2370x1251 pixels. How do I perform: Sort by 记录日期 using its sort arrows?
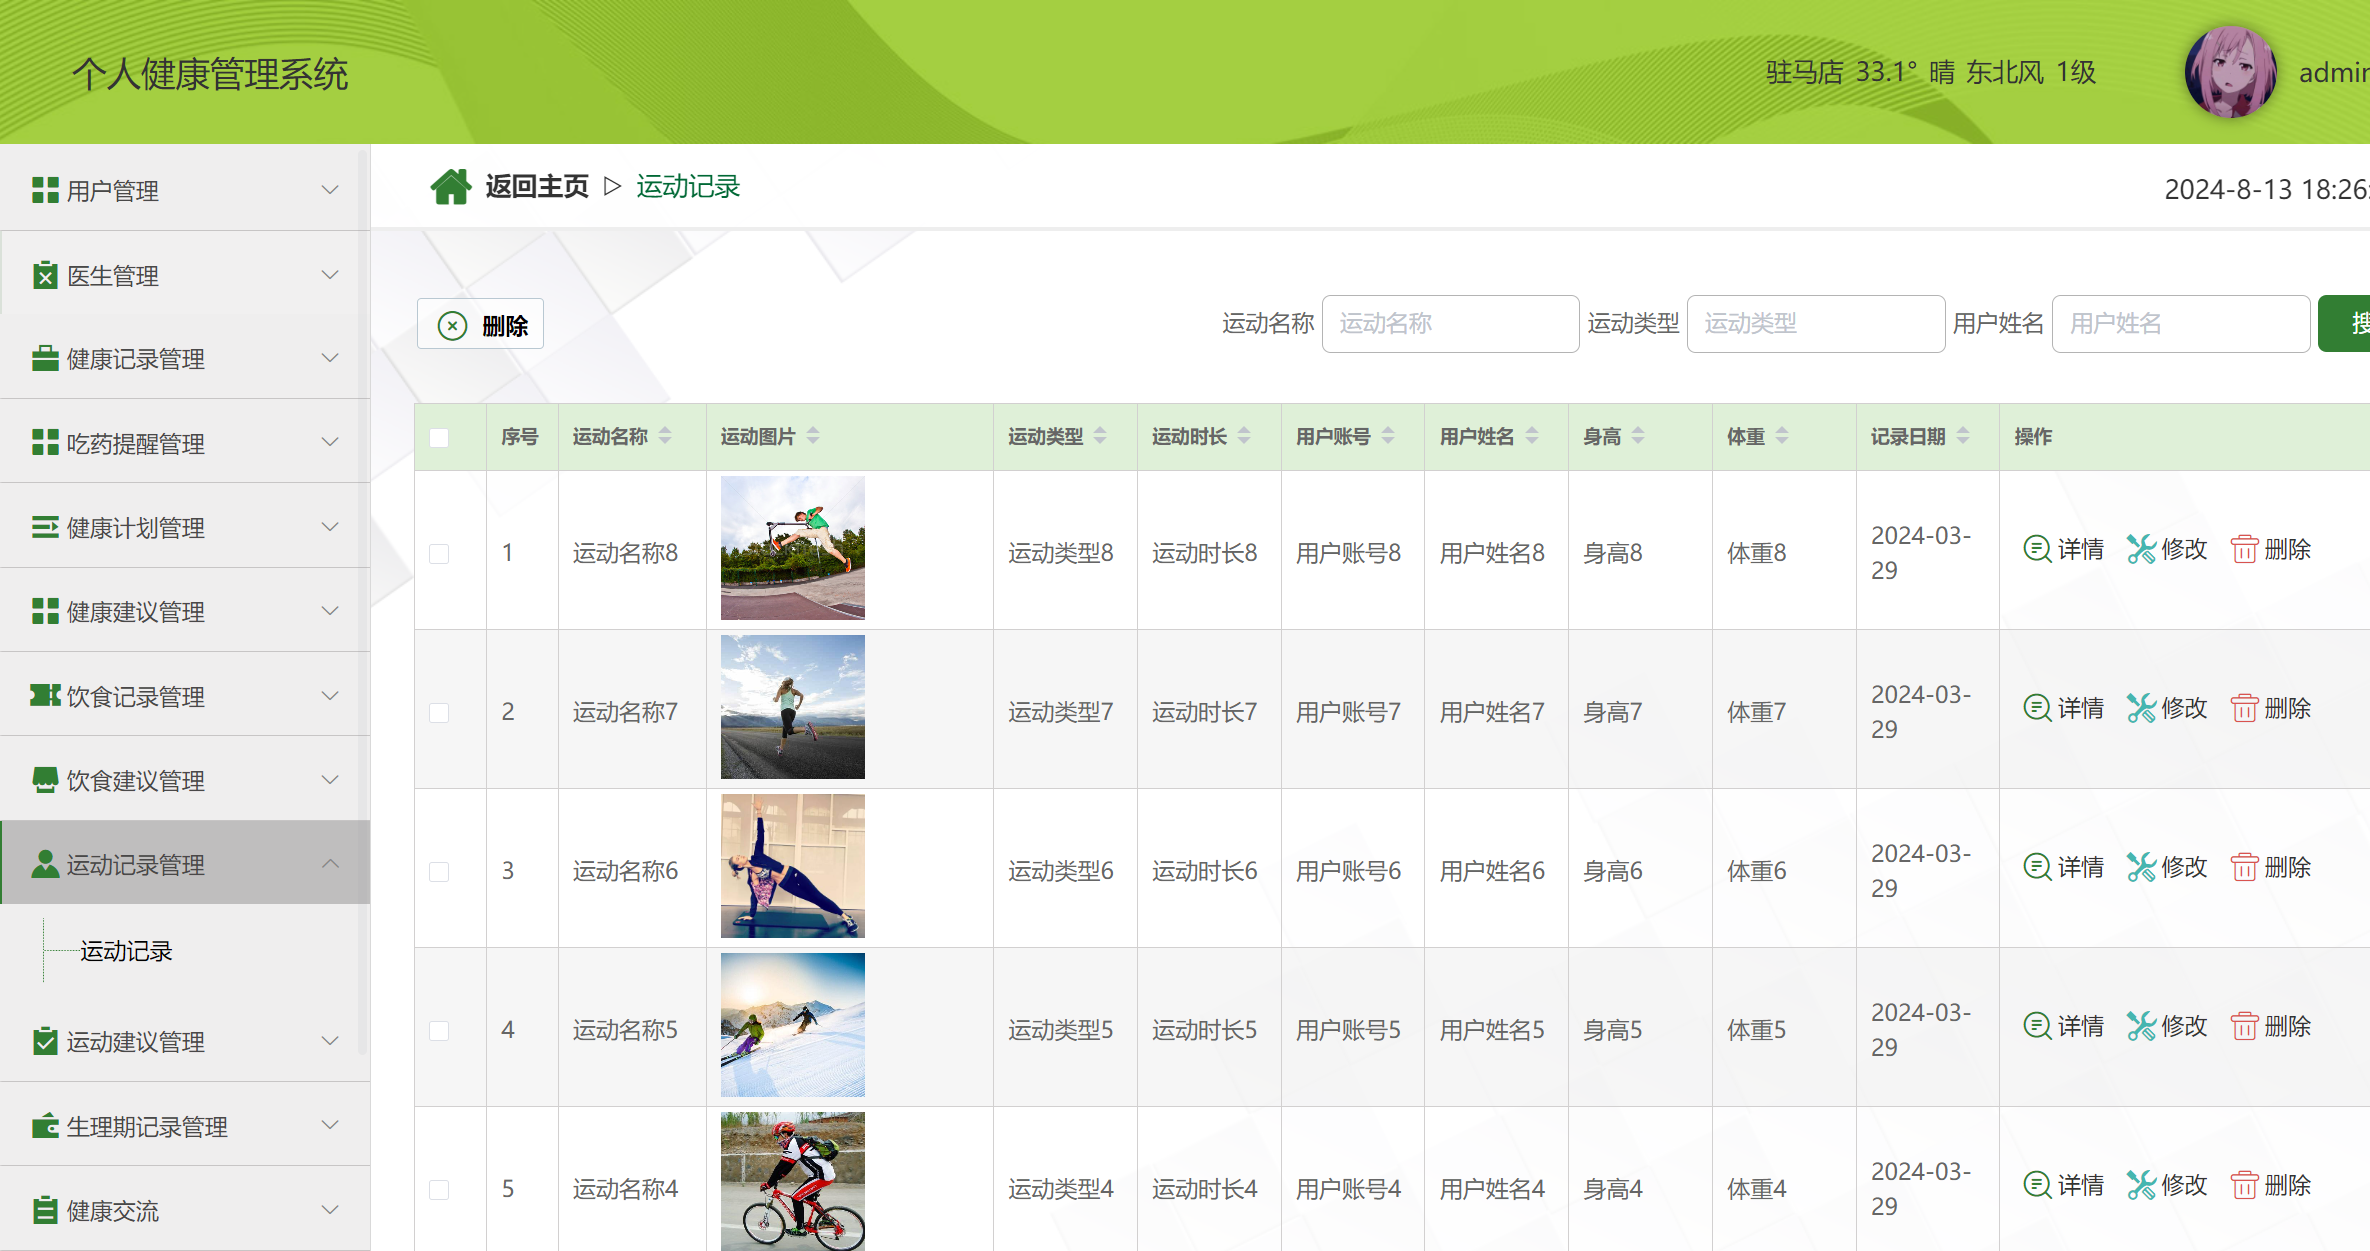coord(1963,435)
